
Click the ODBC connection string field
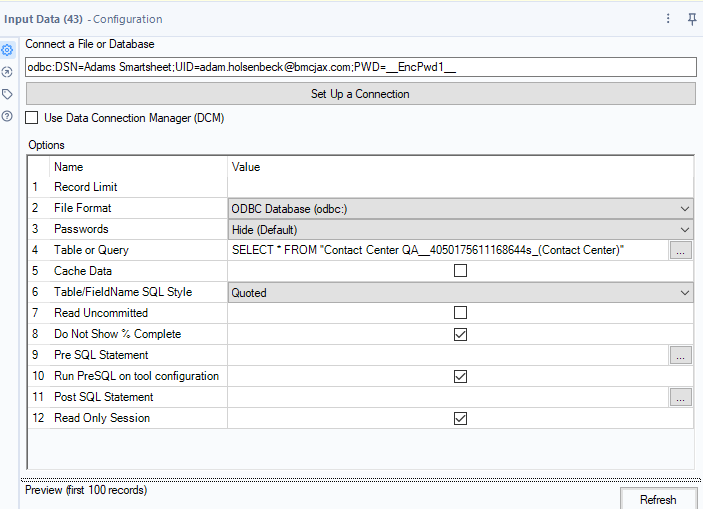point(360,67)
